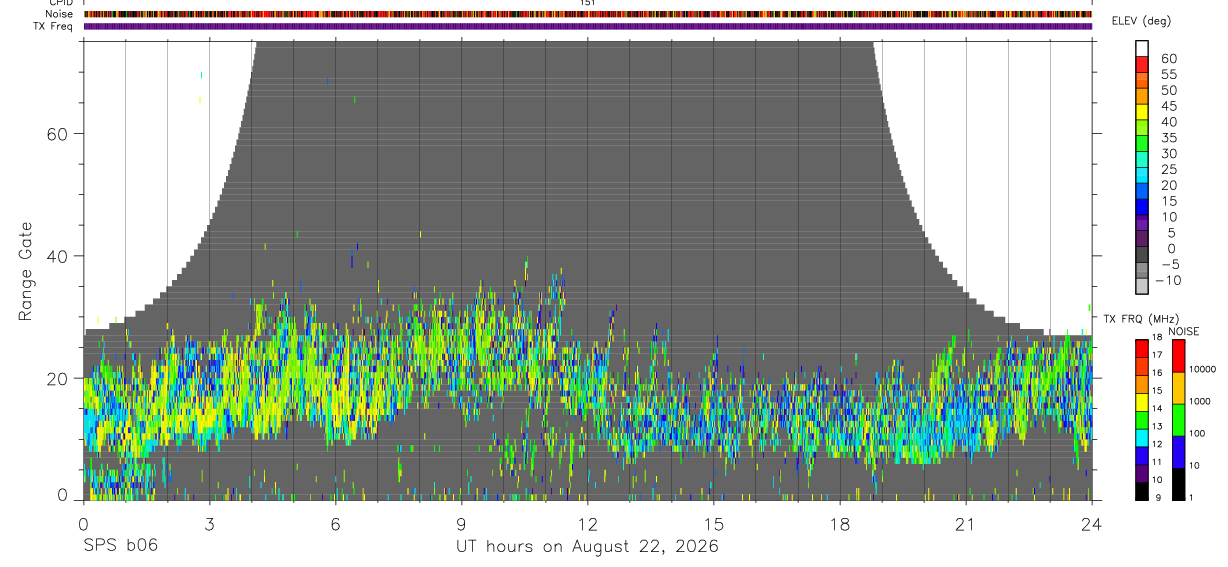
Task: Click the 21 UT hour axis label
Action: [966, 525]
